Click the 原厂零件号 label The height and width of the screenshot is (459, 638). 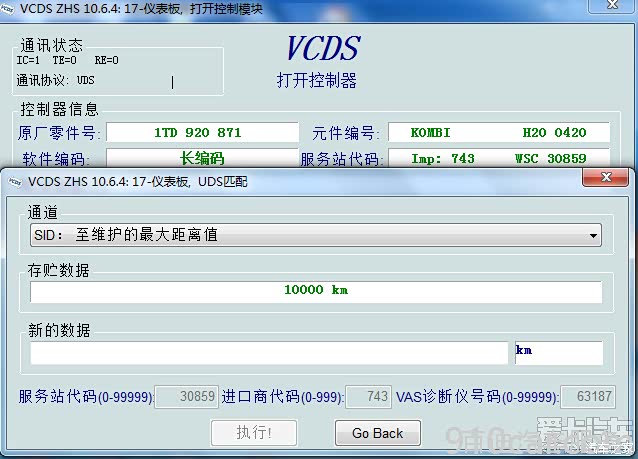58,133
